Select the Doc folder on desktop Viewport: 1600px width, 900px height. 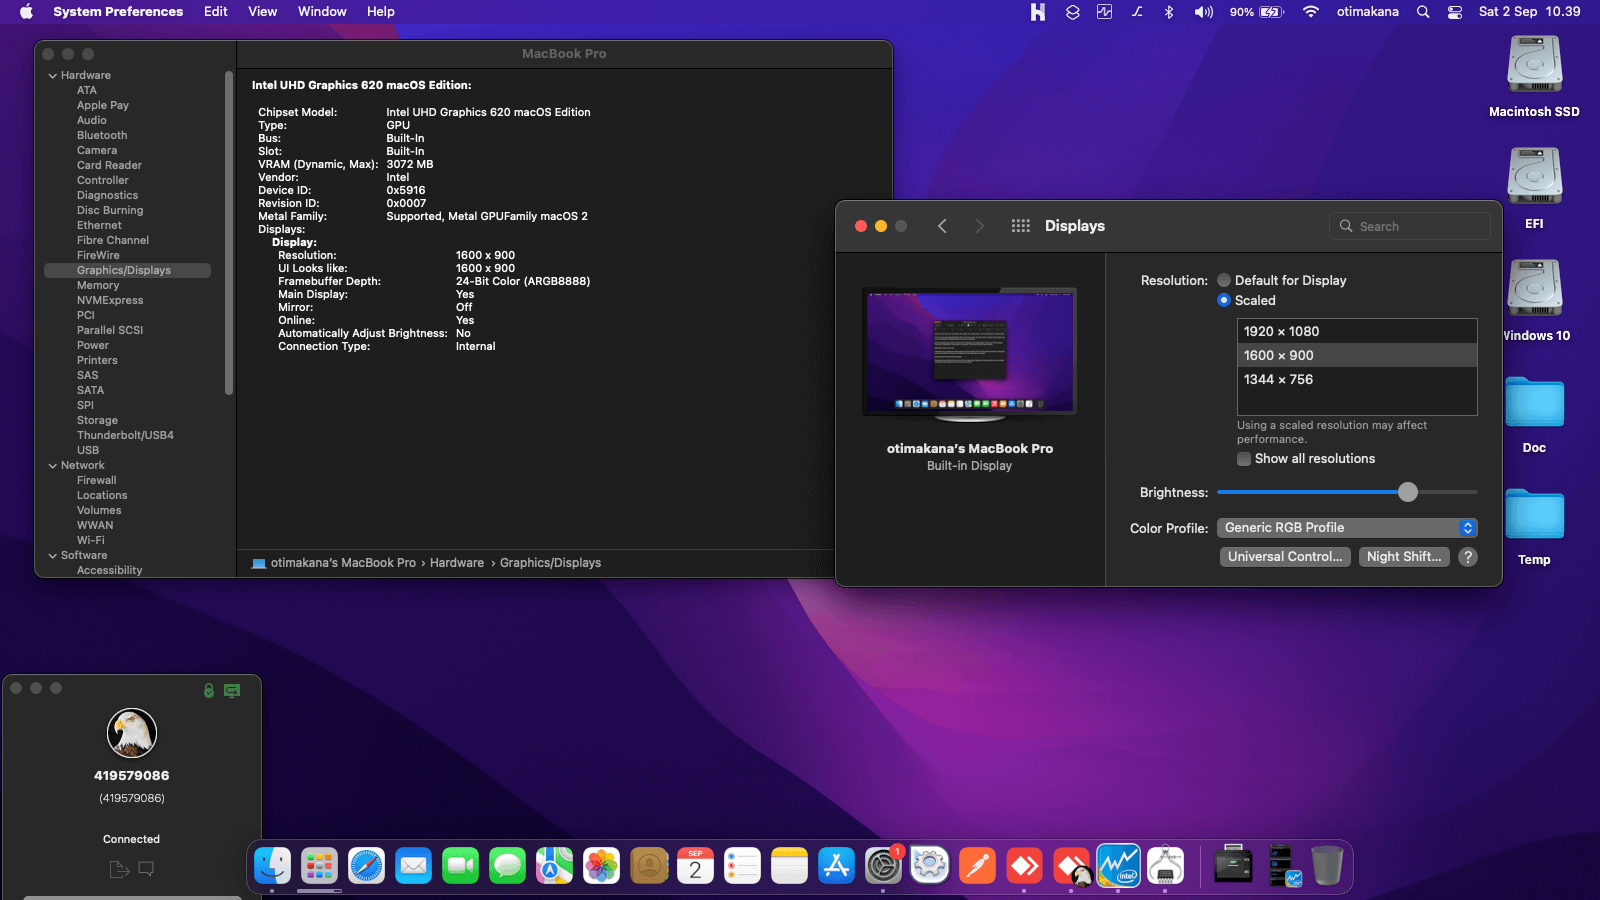pos(1534,415)
